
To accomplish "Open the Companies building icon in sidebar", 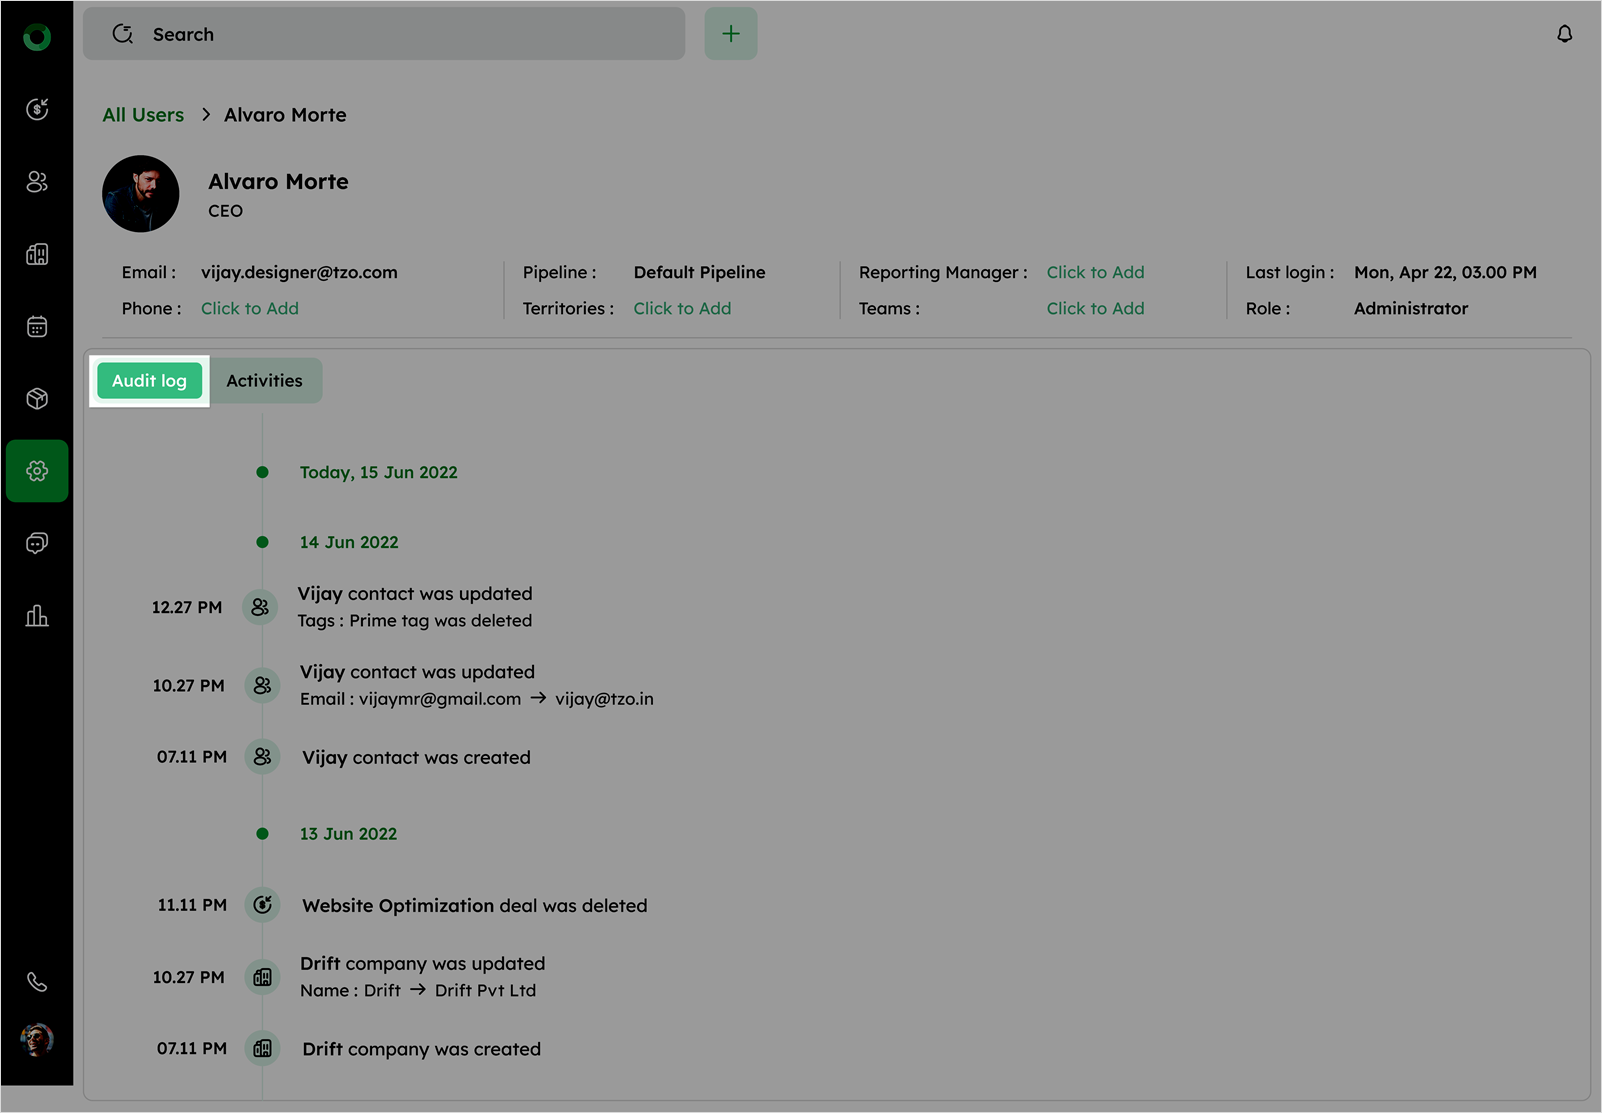I will pyautogui.click(x=37, y=254).
